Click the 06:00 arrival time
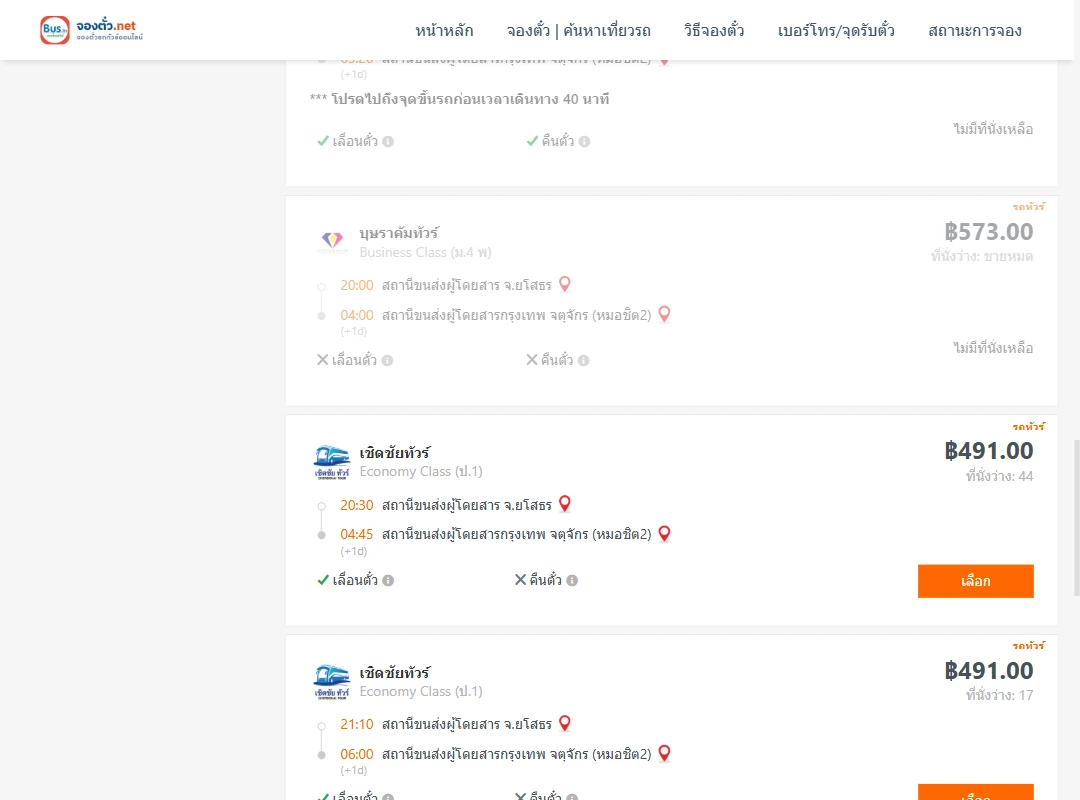 point(357,755)
